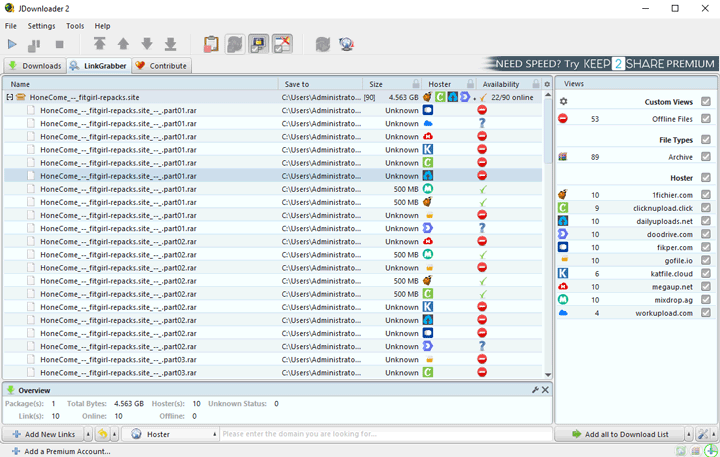The image size is (720, 457).
Task: Open the File menu
Action: (x=11, y=26)
